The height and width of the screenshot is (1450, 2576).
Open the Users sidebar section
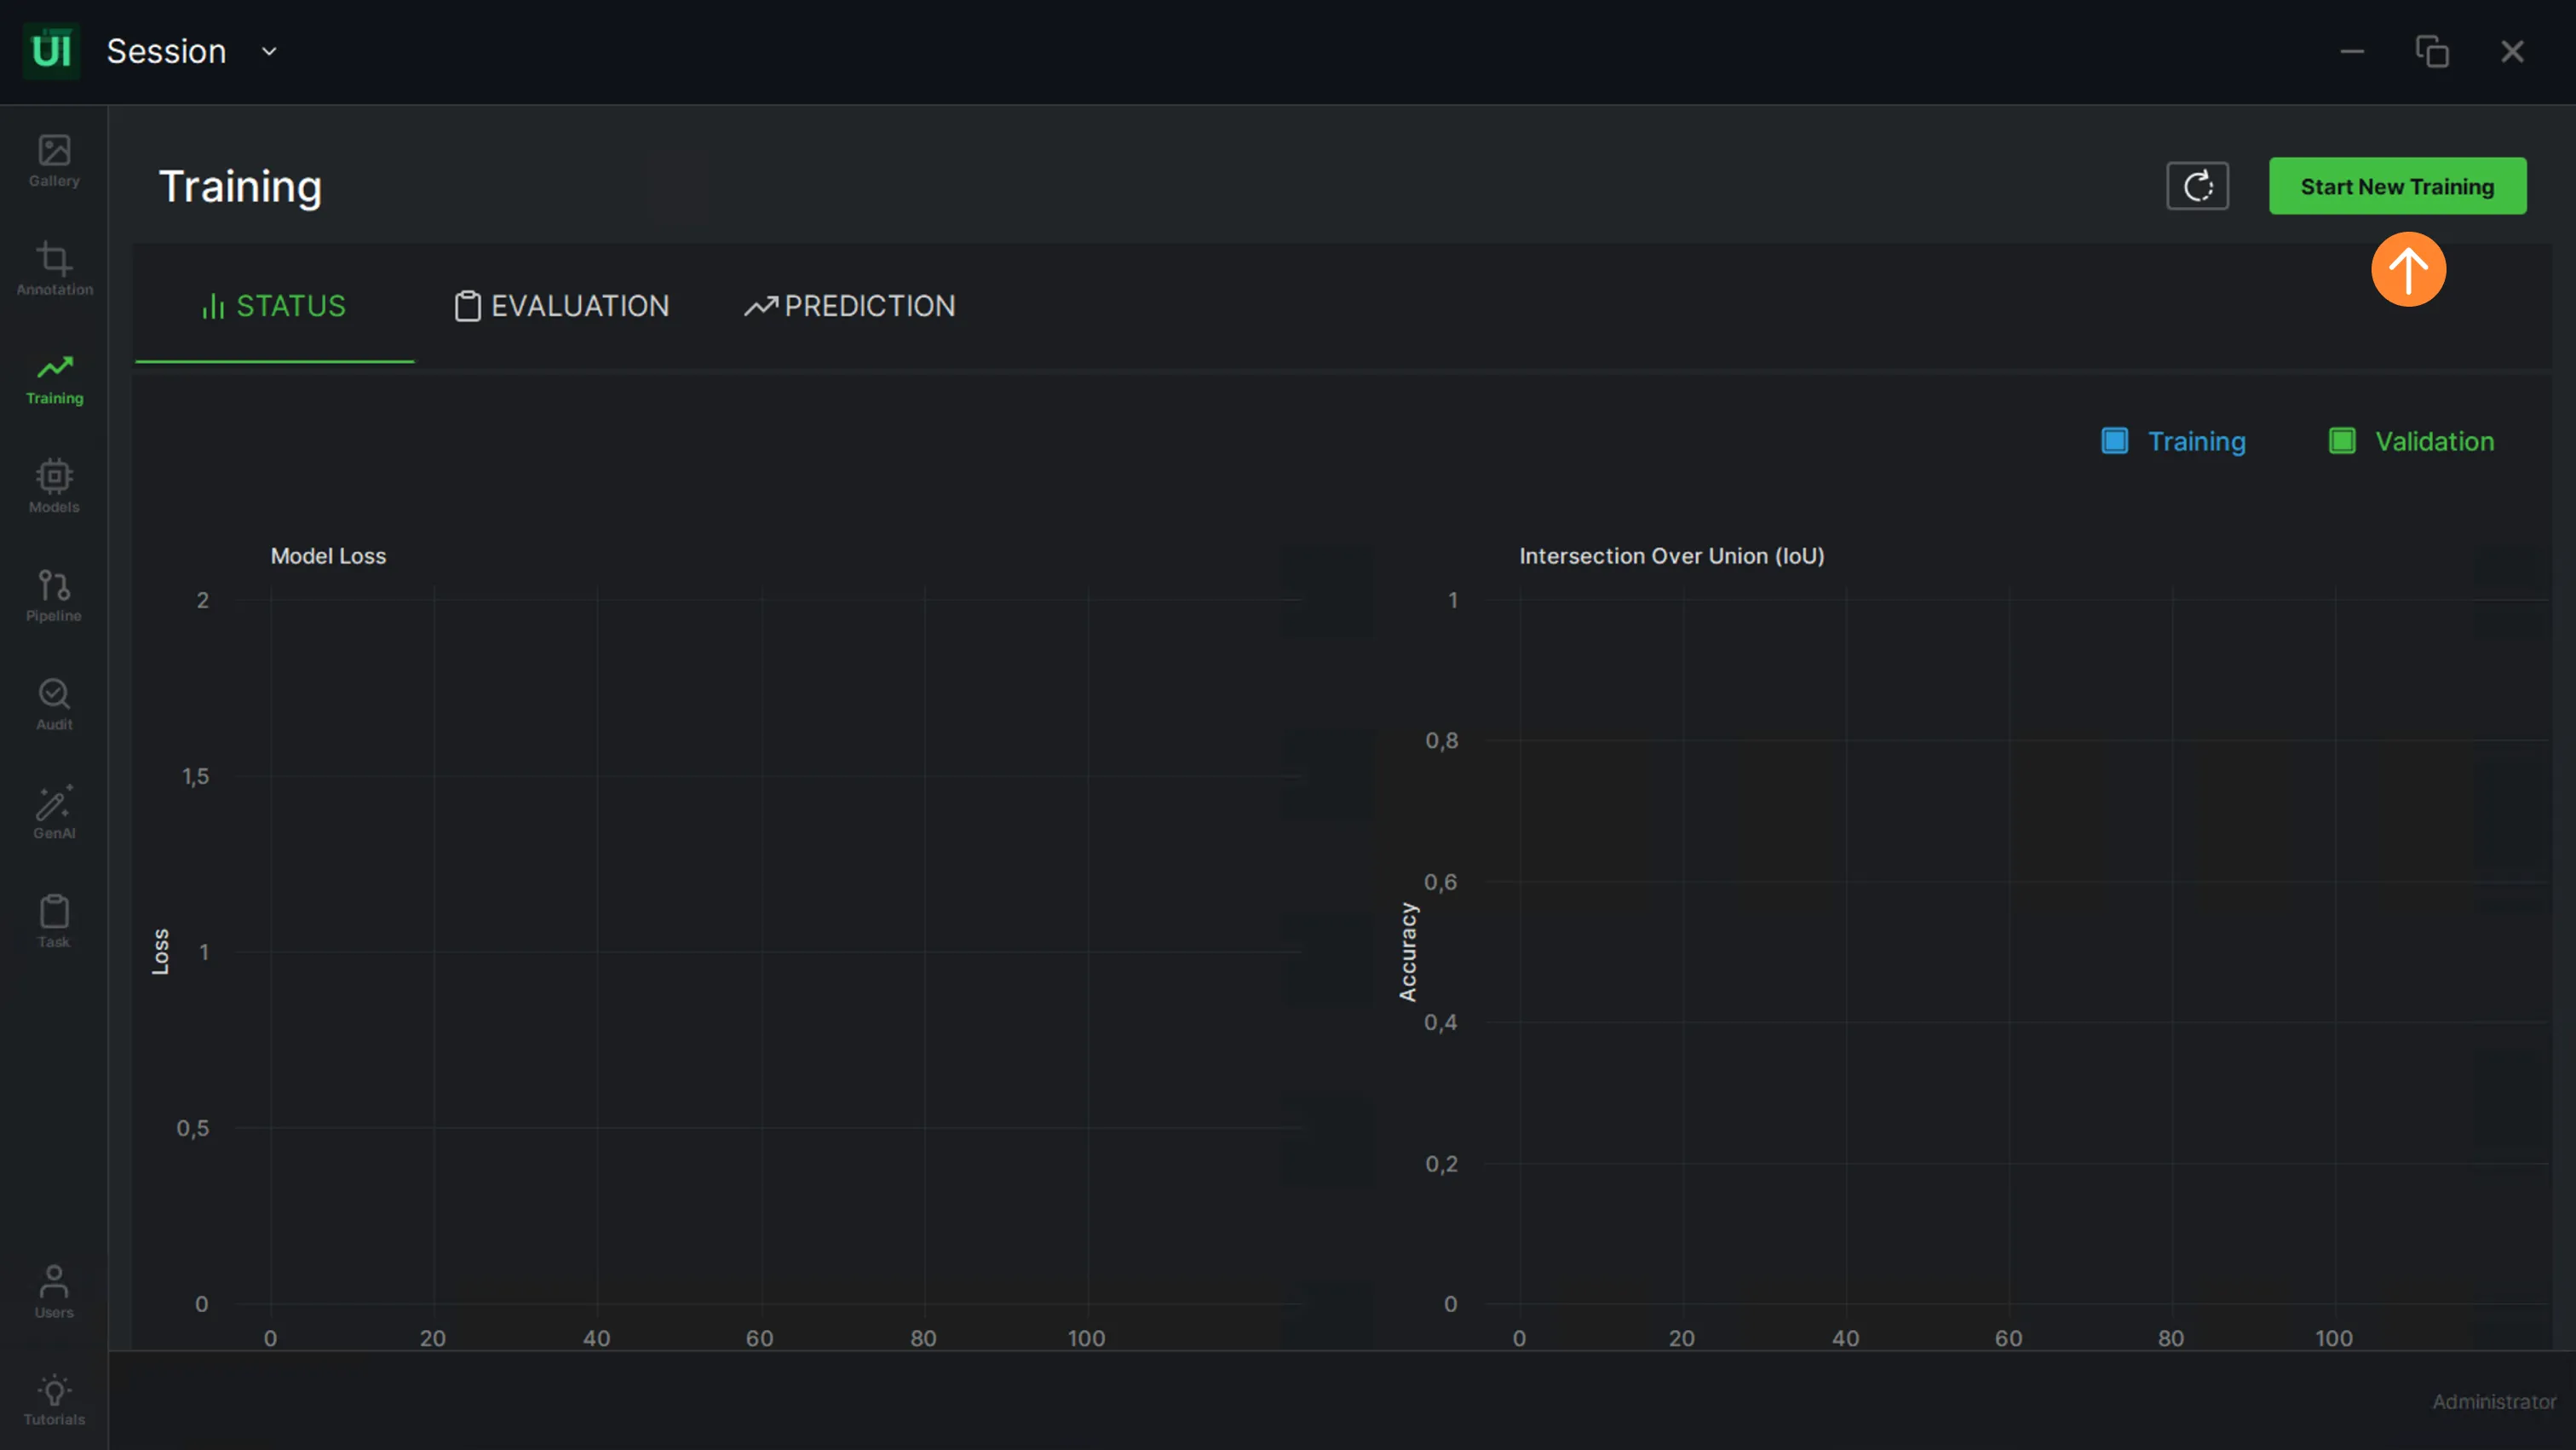point(54,1292)
